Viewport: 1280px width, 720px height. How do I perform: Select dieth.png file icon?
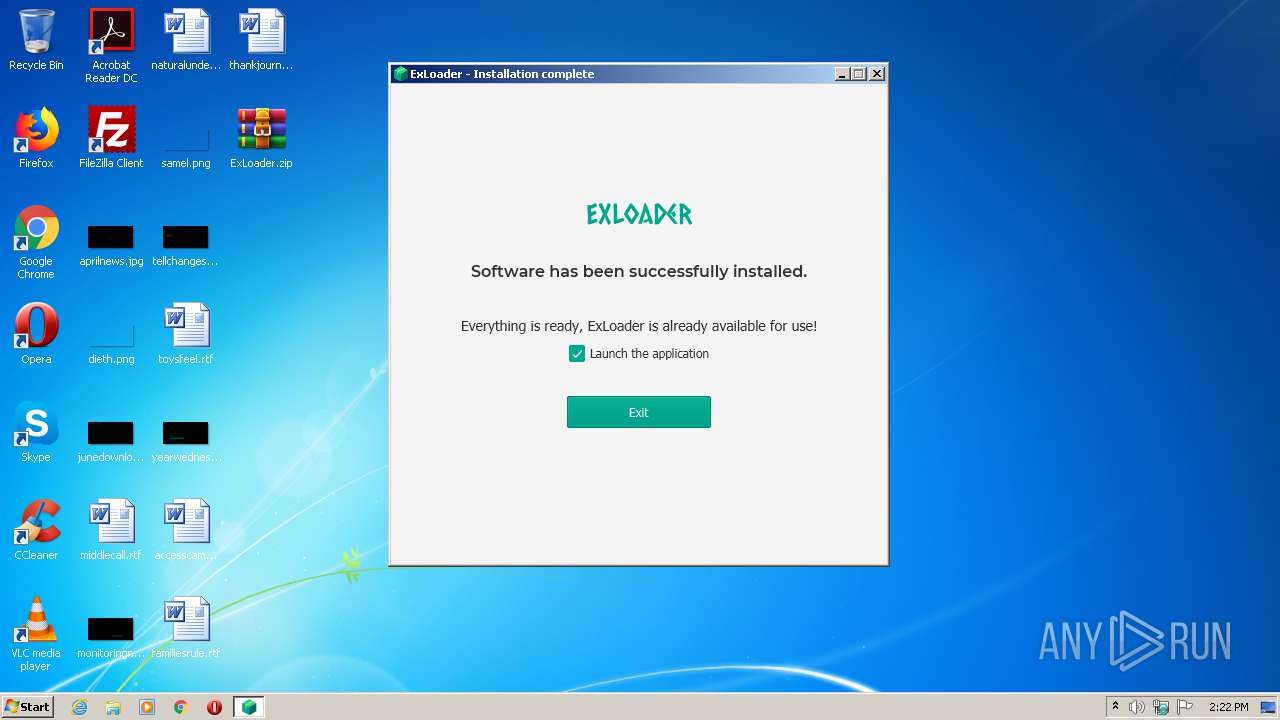(x=111, y=344)
